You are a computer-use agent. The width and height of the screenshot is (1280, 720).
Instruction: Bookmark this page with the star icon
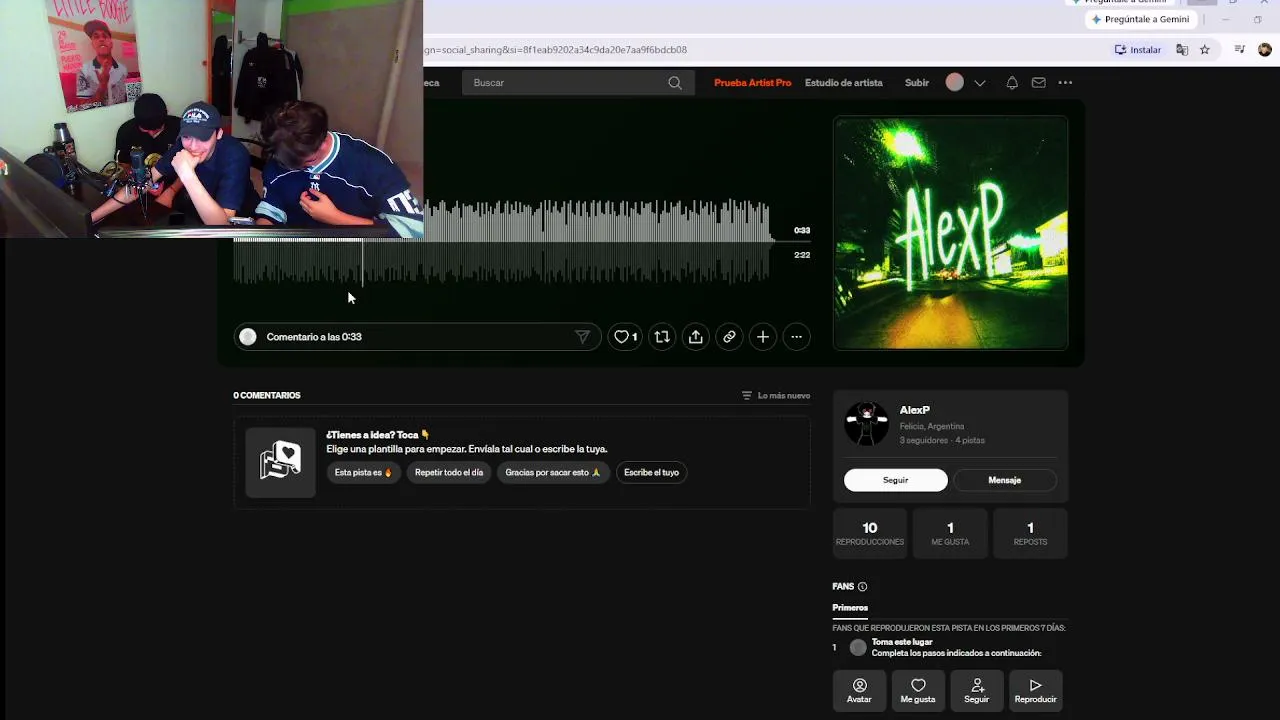tap(1205, 50)
